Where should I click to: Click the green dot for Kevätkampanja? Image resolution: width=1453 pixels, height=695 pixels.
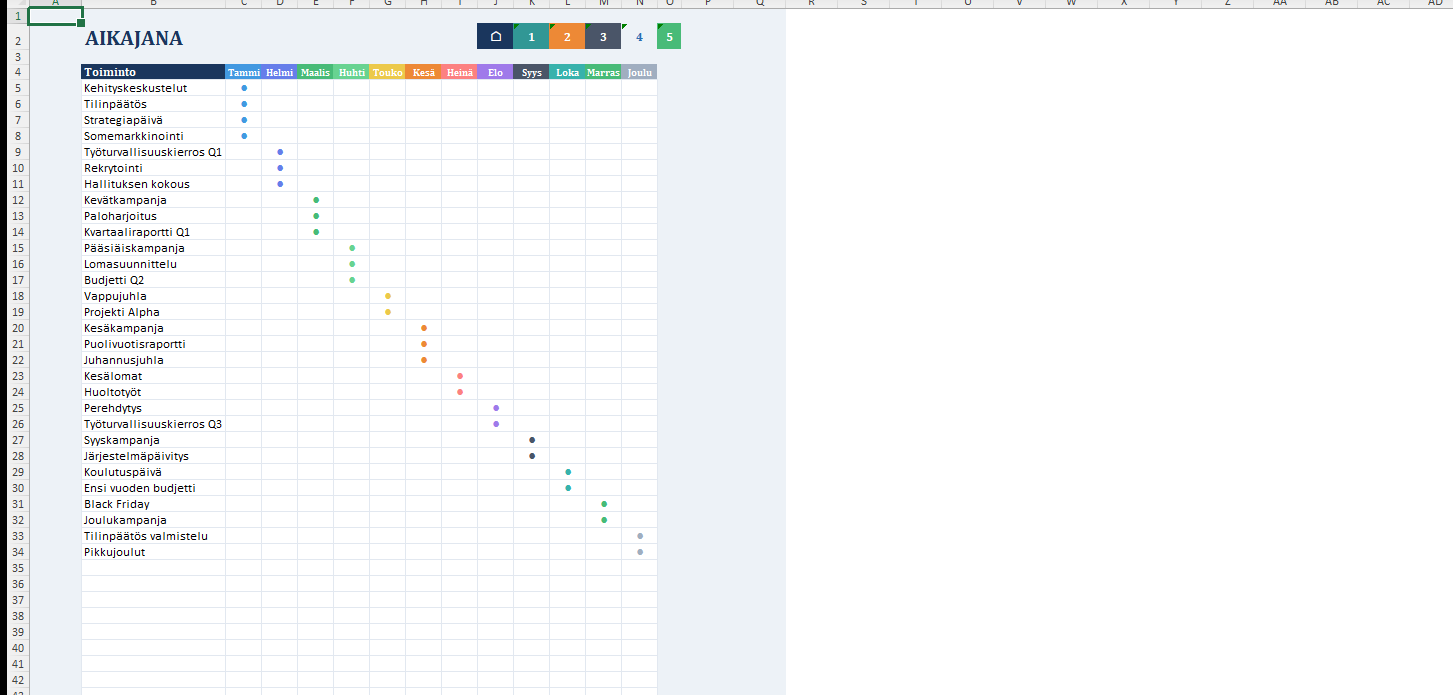click(316, 200)
